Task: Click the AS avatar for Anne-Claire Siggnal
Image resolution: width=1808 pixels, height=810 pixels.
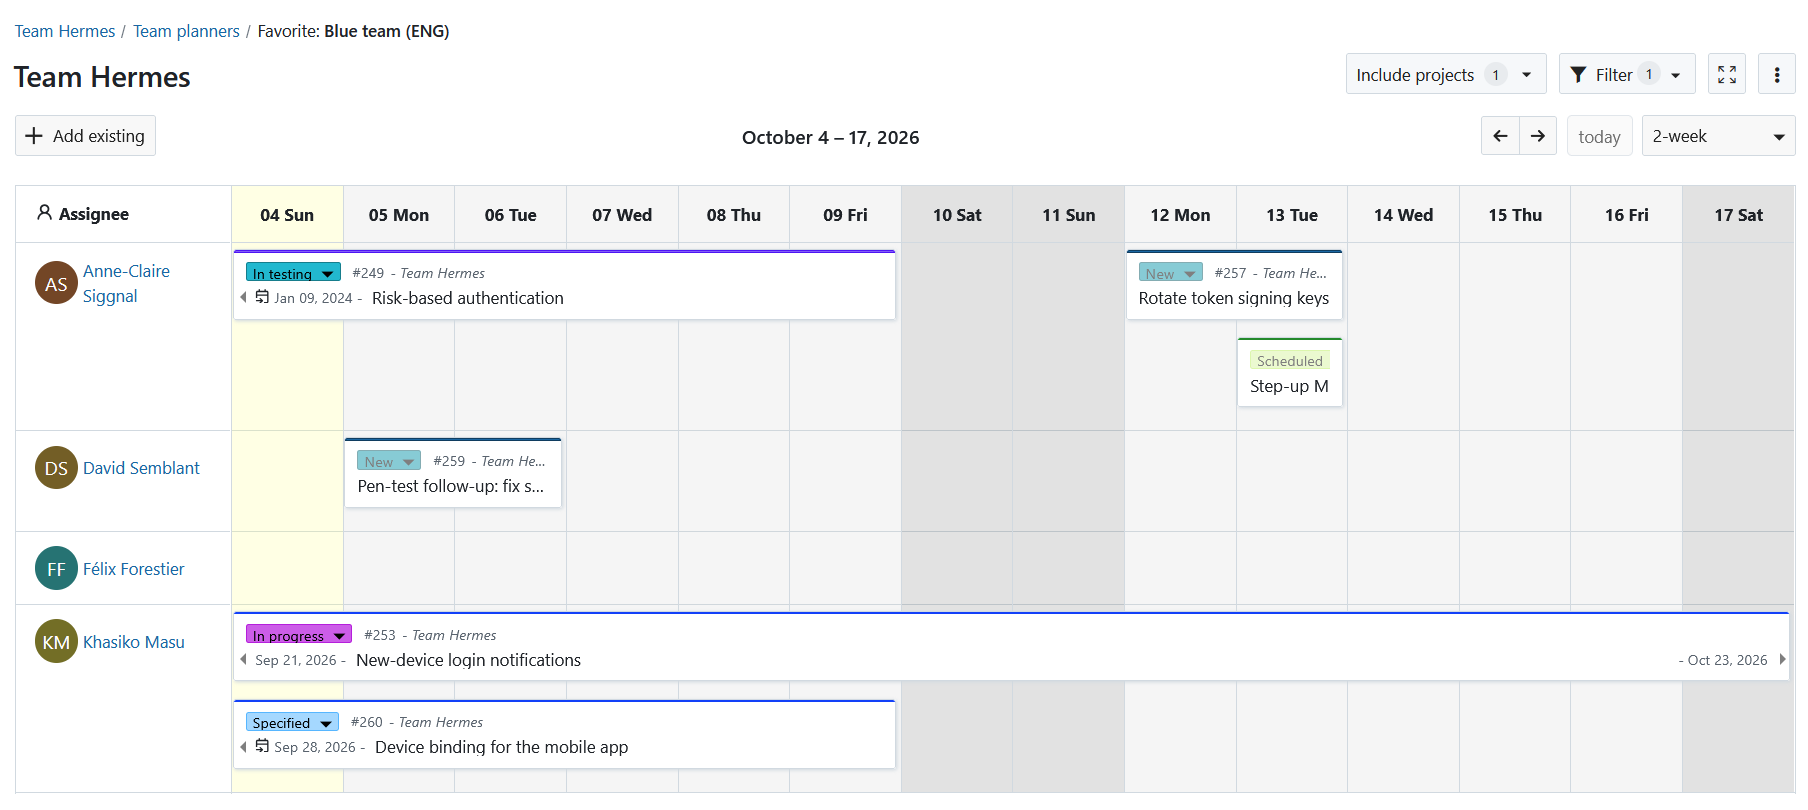Action: pyautogui.click(x=56, y=283)
